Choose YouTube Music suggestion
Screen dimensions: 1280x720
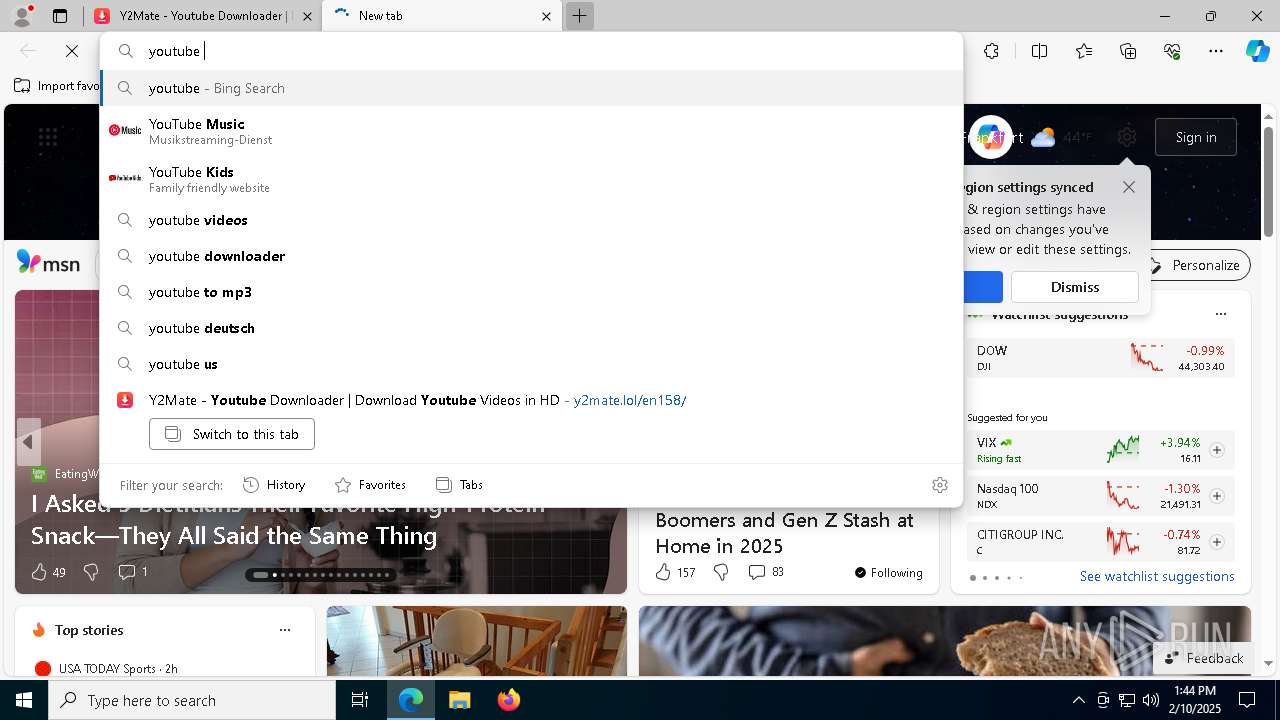pyautogui.click(x=531, y=130)
